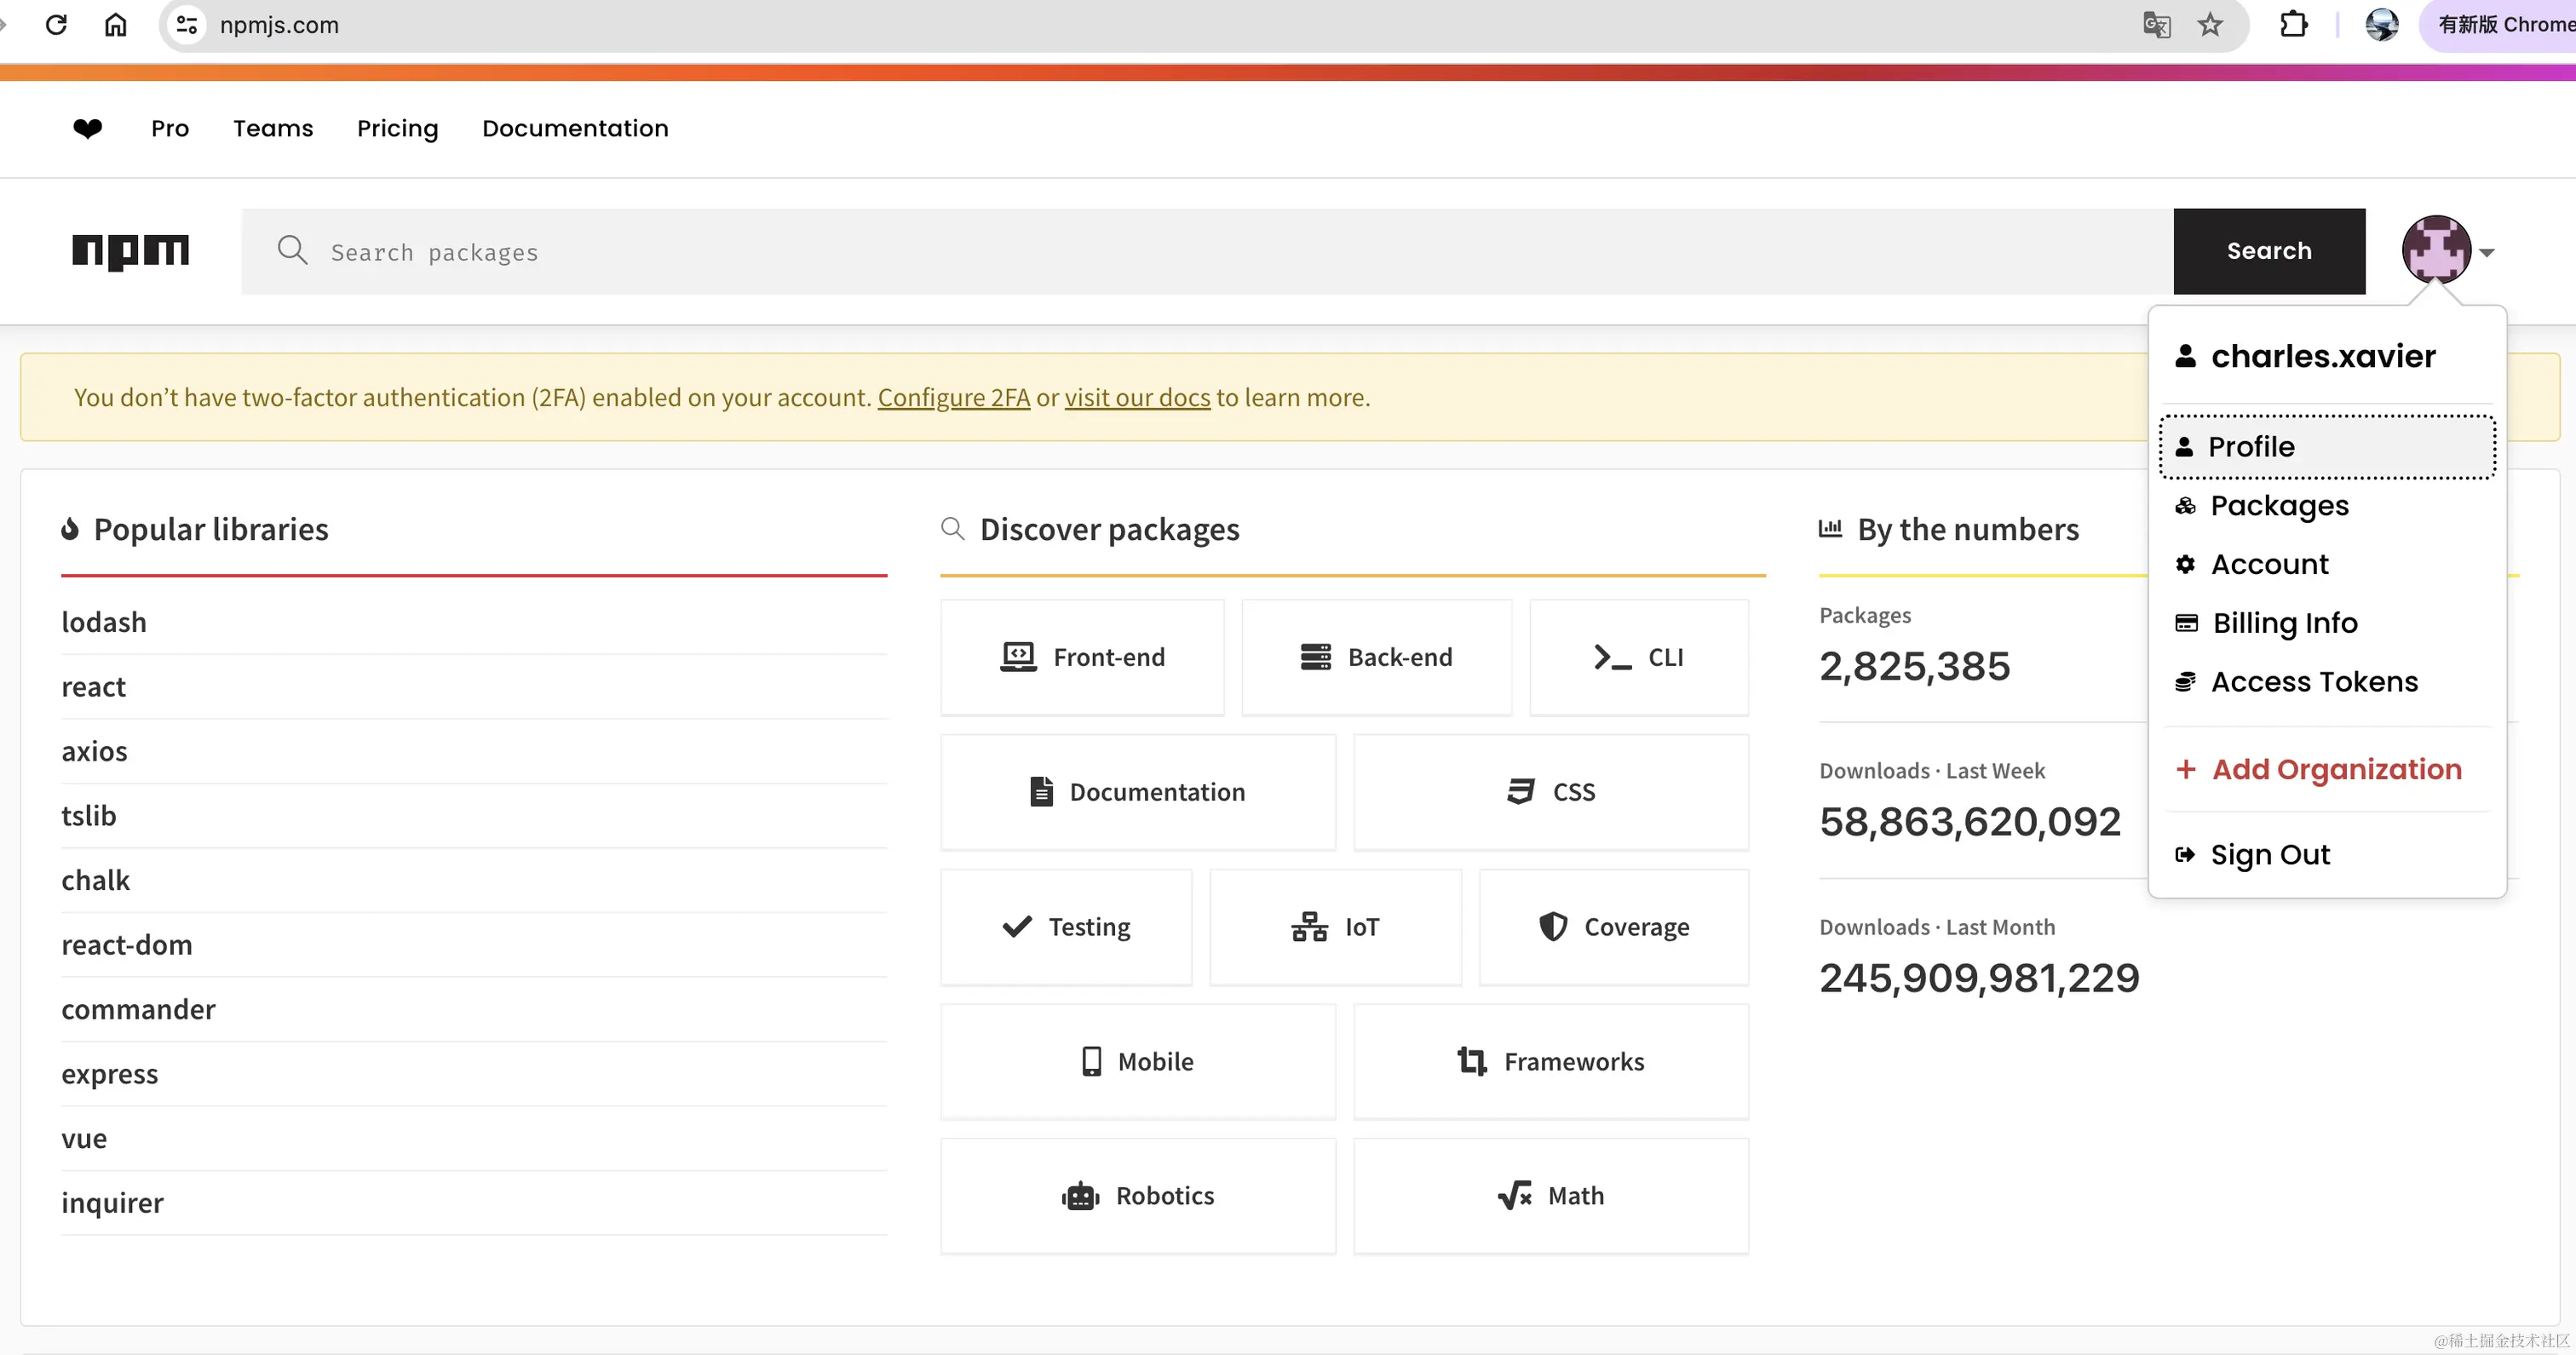
Task: Click the browser reload icon
Action: click(x=56, y=24)
